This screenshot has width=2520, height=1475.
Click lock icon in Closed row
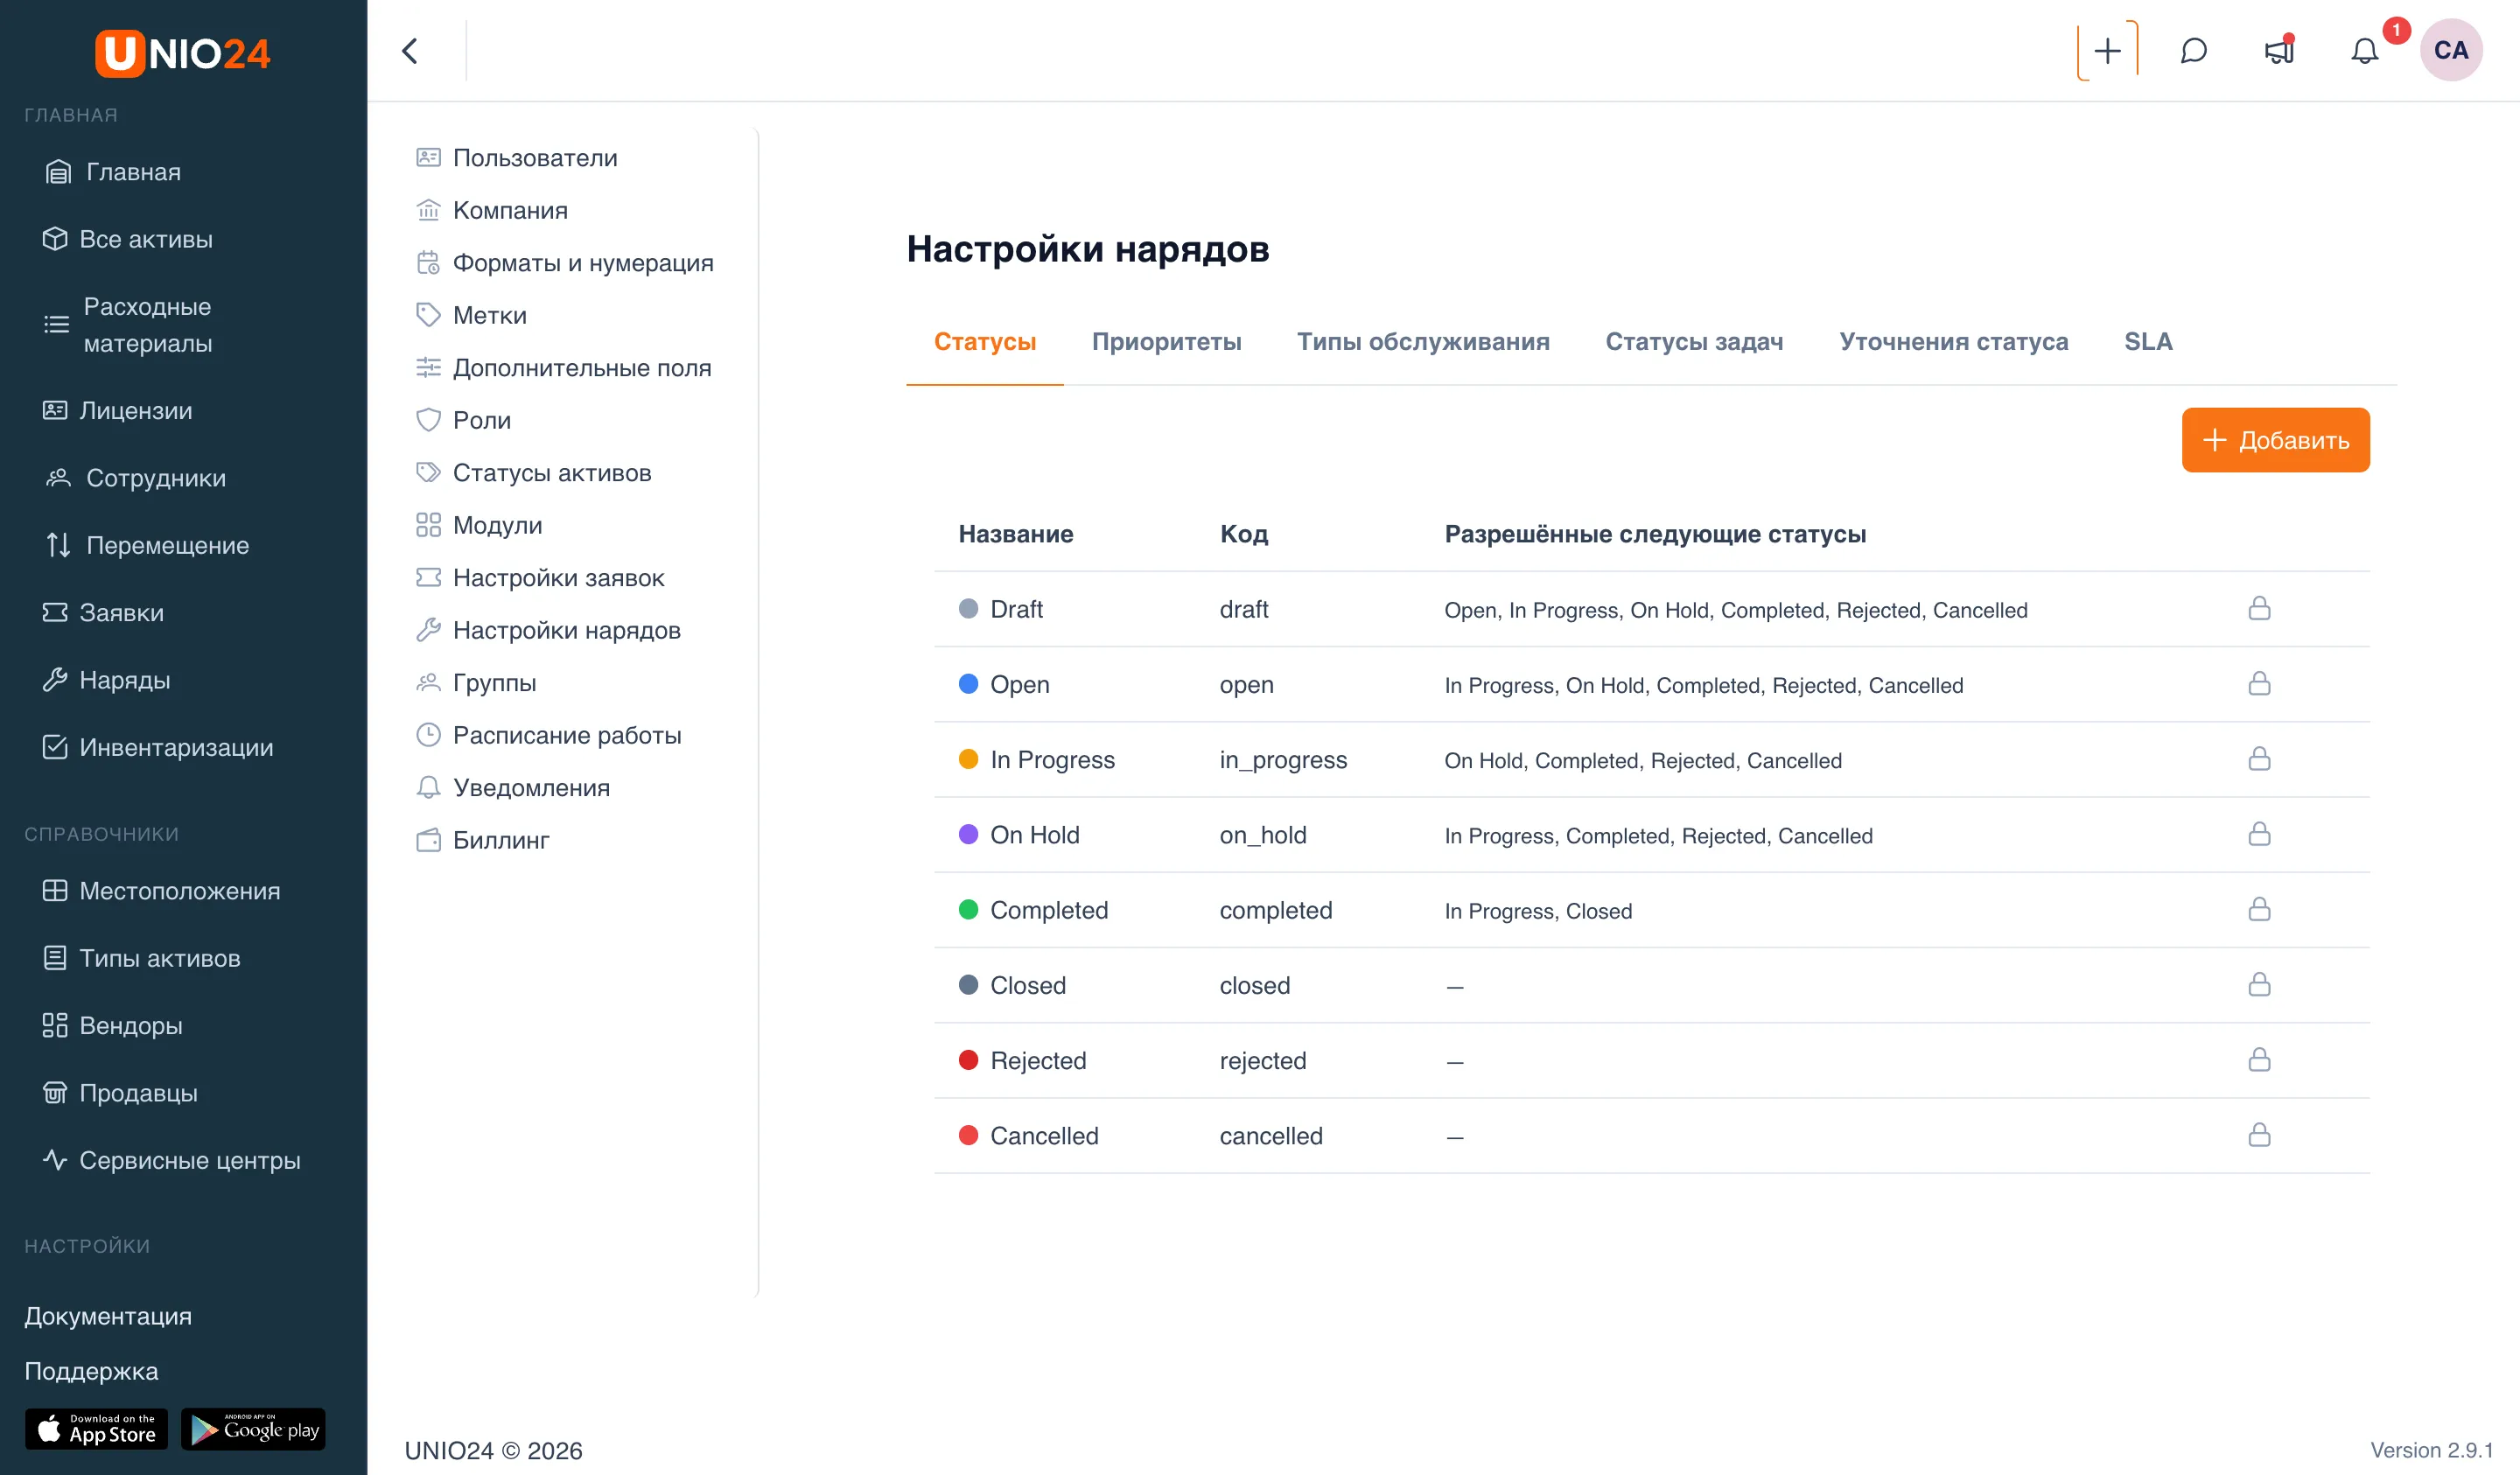[x=2259, y=985]
